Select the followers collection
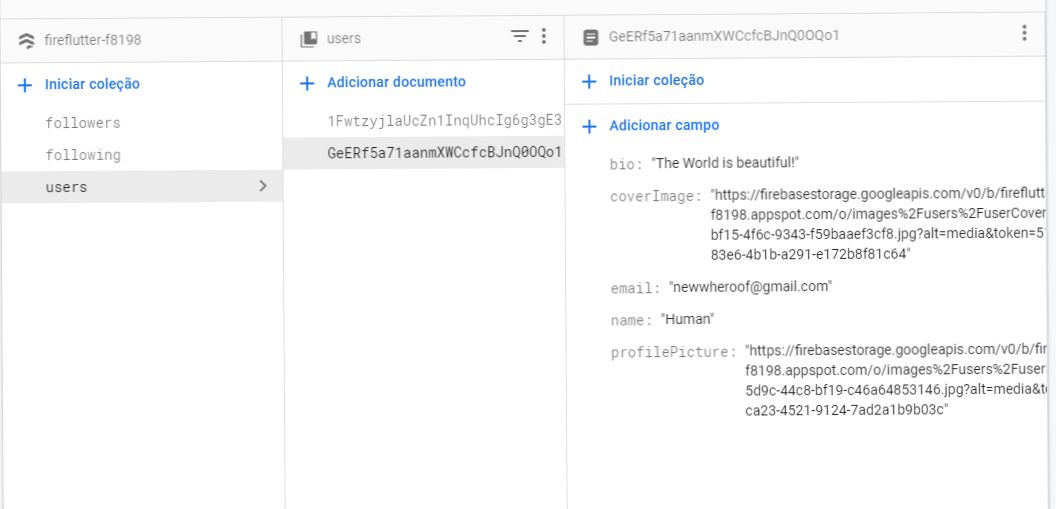This screenshot has width=1056, height=509. click(x=82, y=123)
